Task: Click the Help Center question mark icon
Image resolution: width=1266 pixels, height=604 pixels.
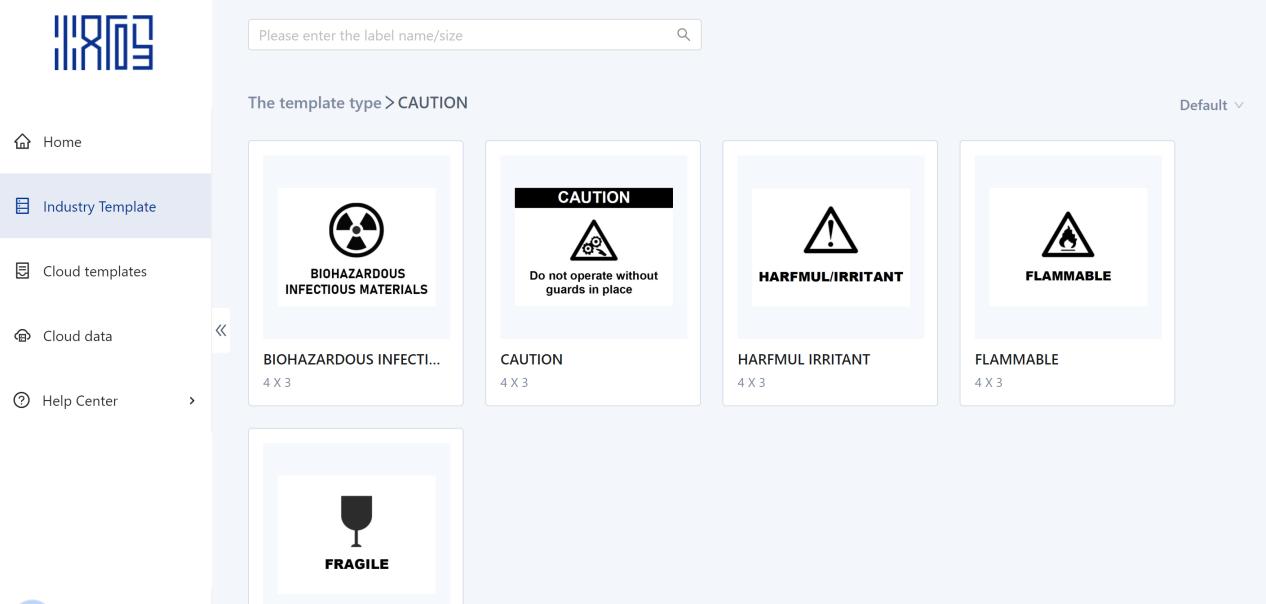Action: [22, 400]
